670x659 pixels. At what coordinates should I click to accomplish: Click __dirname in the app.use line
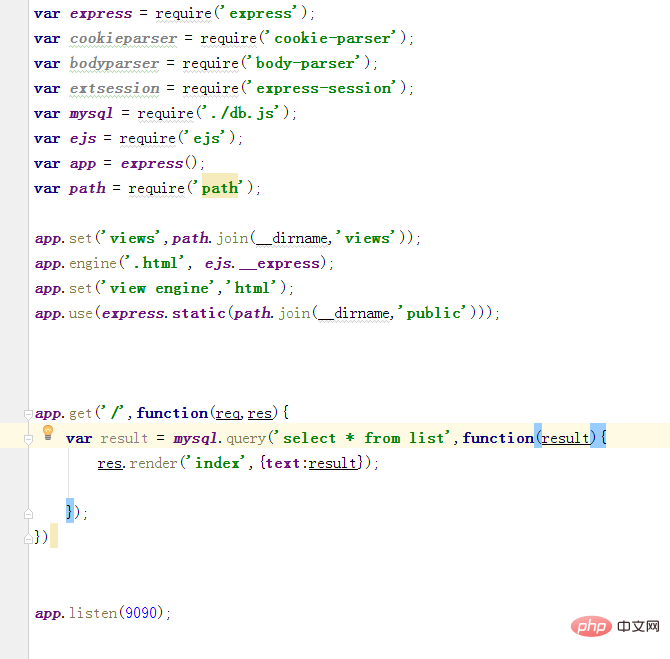coord(355,313)
